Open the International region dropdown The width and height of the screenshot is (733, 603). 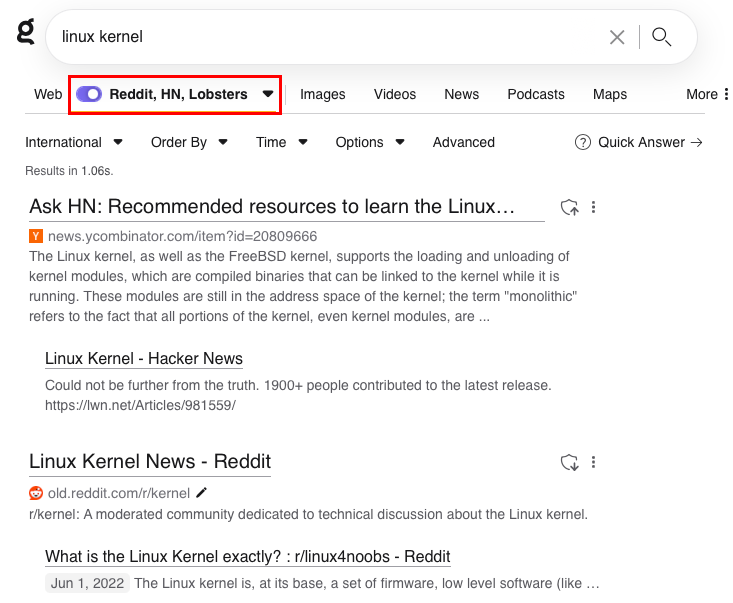tap(73, 142)
